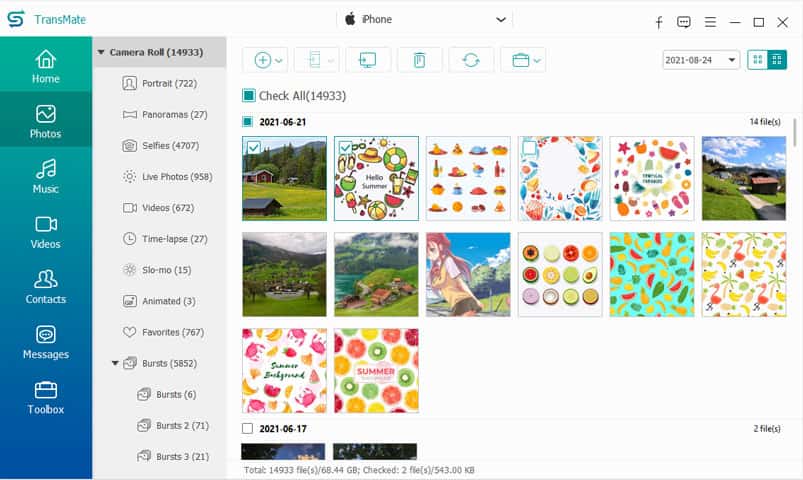803x480 pixels.
Task: Collapse the Bursts tree folder
Action: point(115,363)
